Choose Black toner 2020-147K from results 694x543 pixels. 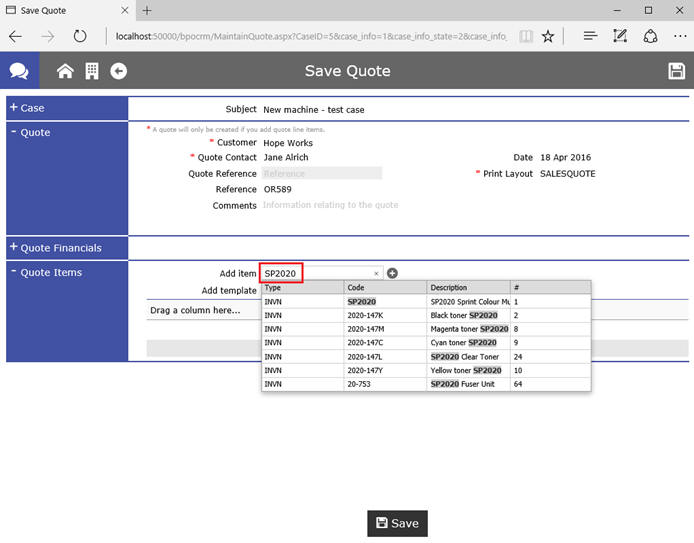pos(425,315)
